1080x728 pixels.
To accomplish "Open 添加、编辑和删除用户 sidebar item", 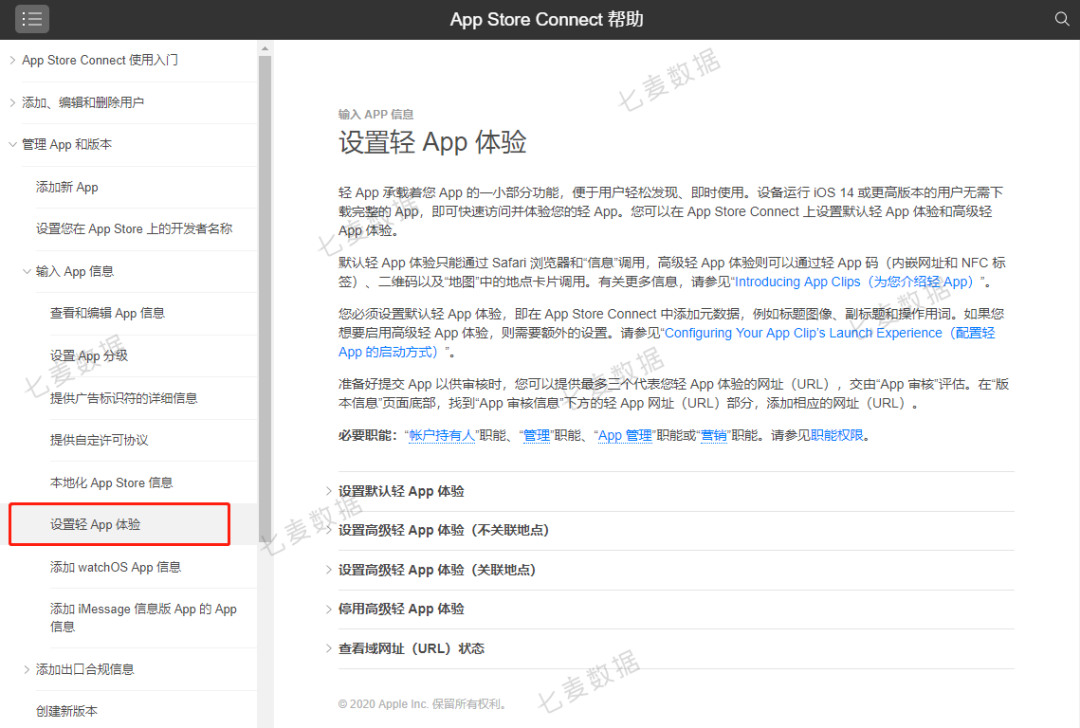I will (x=83, y=103).
